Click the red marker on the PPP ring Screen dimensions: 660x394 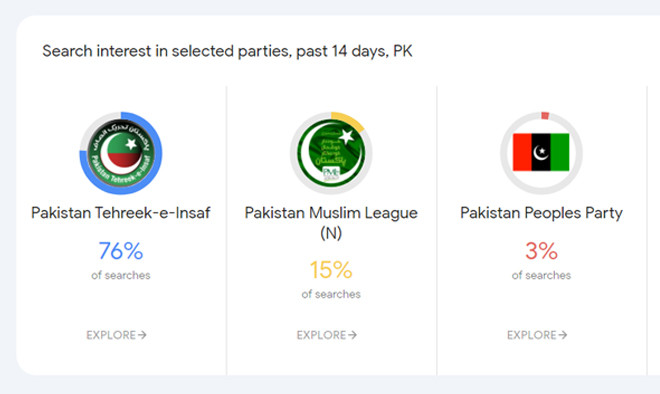click(x=545, y=115)
